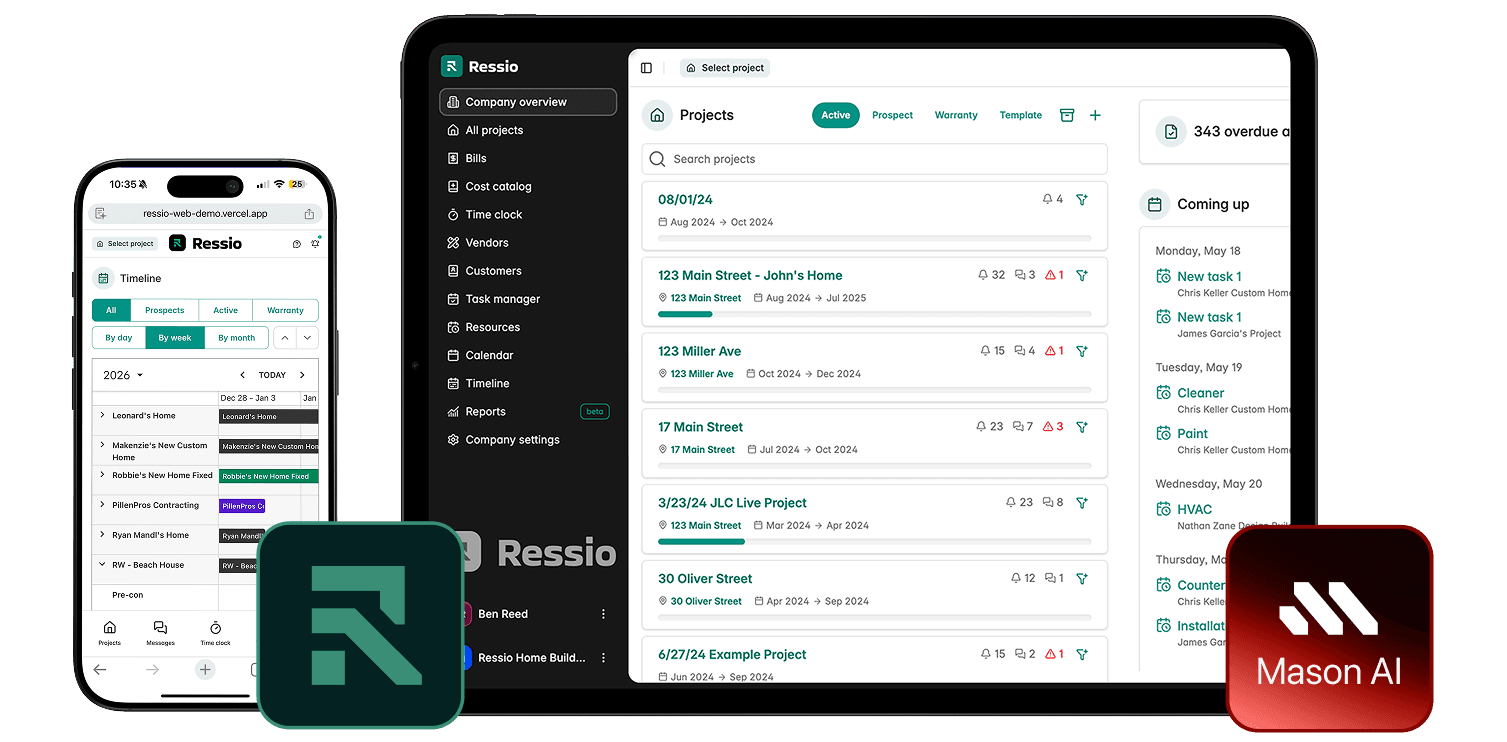
Task: Open the 2026 year dropdown on phone
Action: [123, 375]
